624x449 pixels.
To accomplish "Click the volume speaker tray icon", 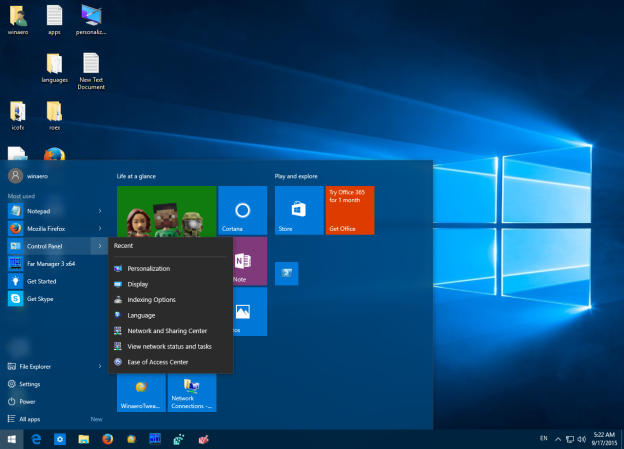I will pos(581,439).
